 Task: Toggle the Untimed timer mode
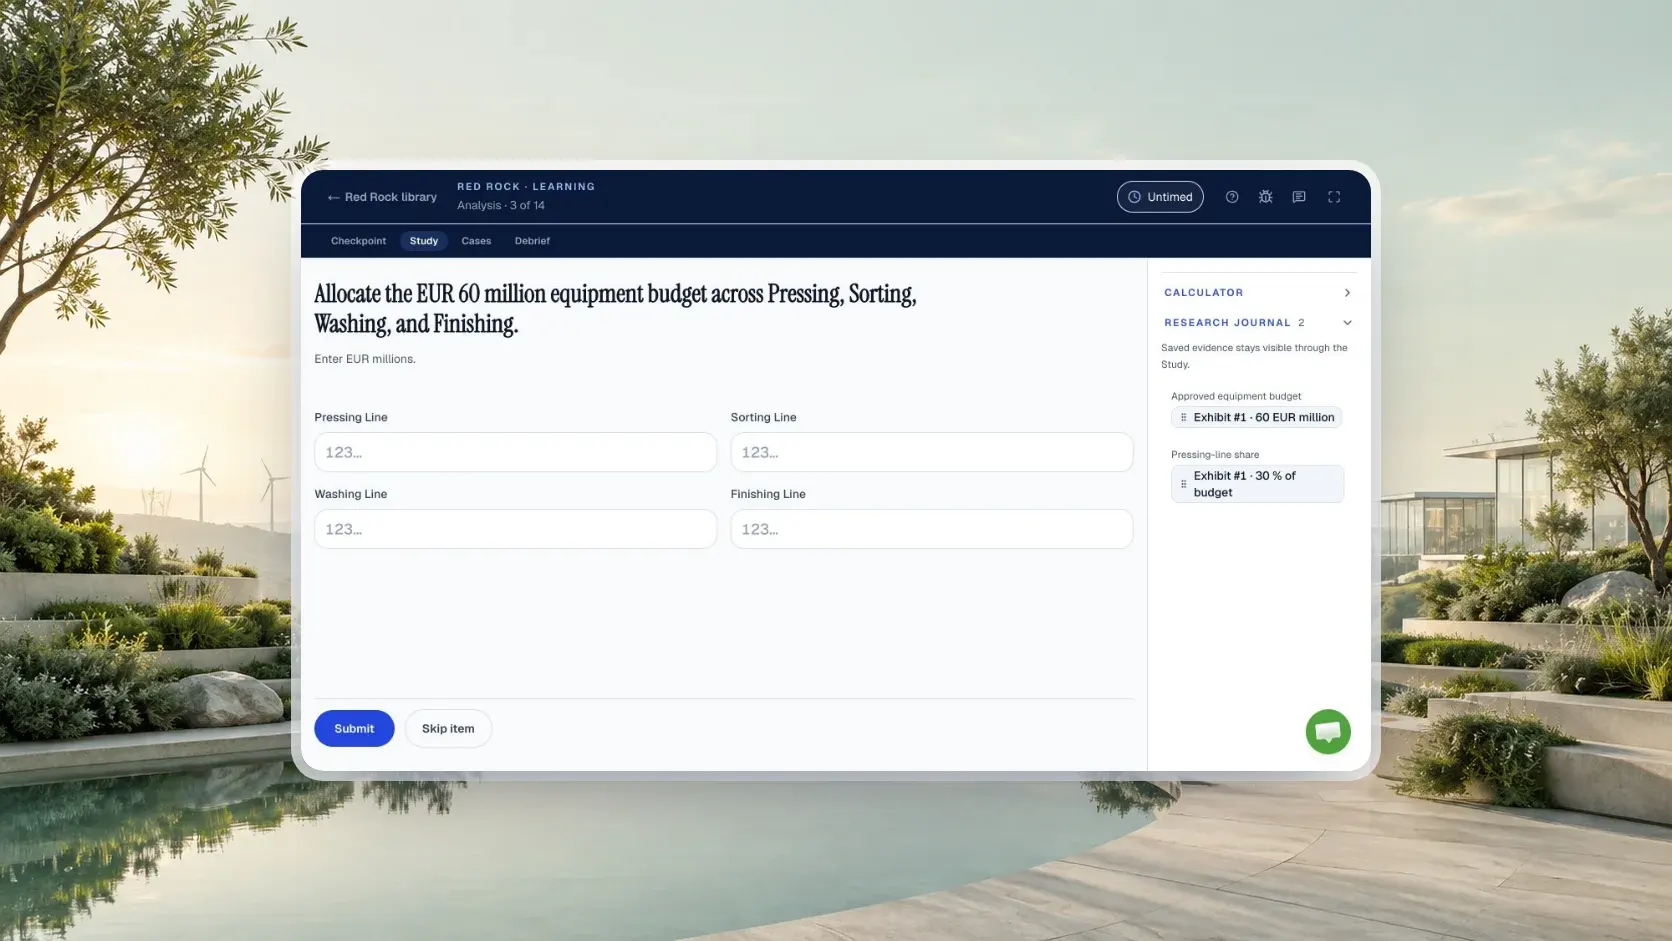(x=1160, y=197)
